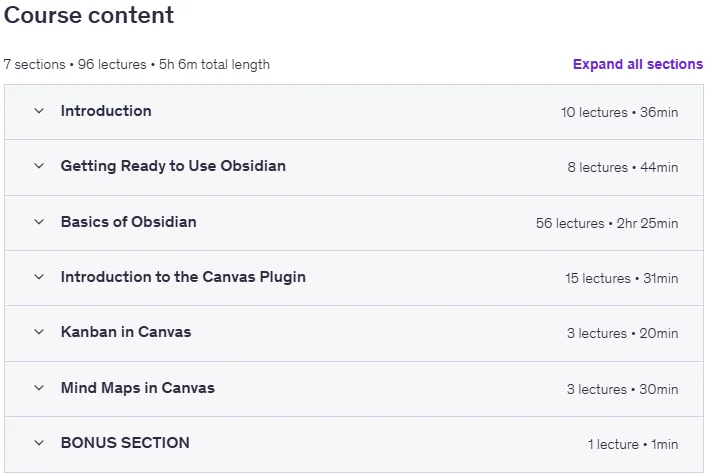This screenshot has width=708, height=476.
Task: Expand the Mind Maps in Canvas chevron
Action: [x=39, y=388]
